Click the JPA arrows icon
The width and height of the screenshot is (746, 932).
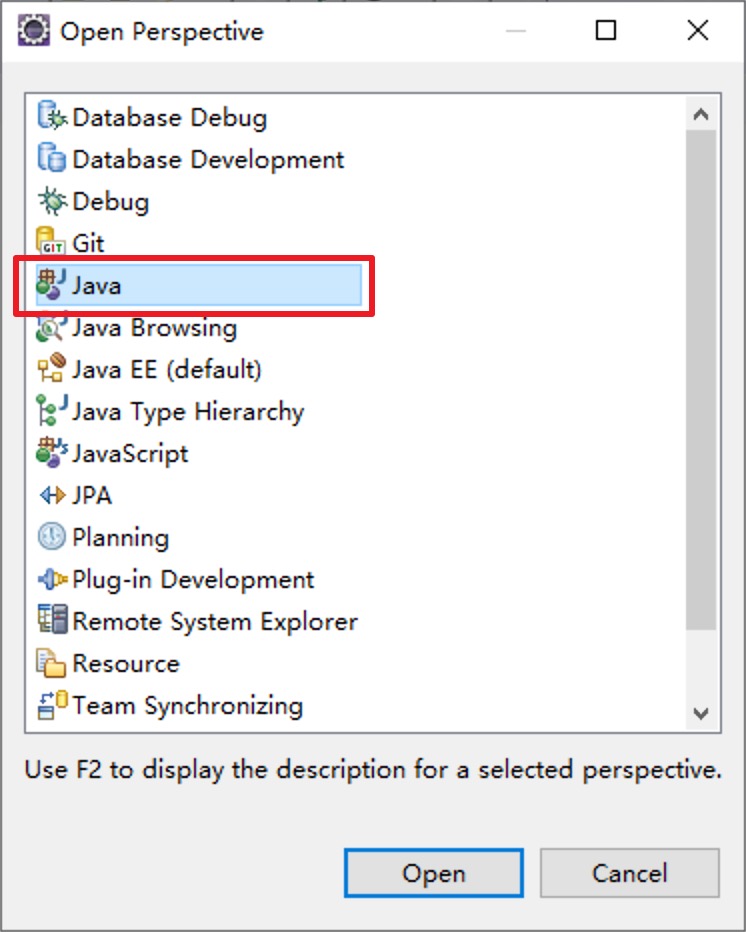(52, 495)
